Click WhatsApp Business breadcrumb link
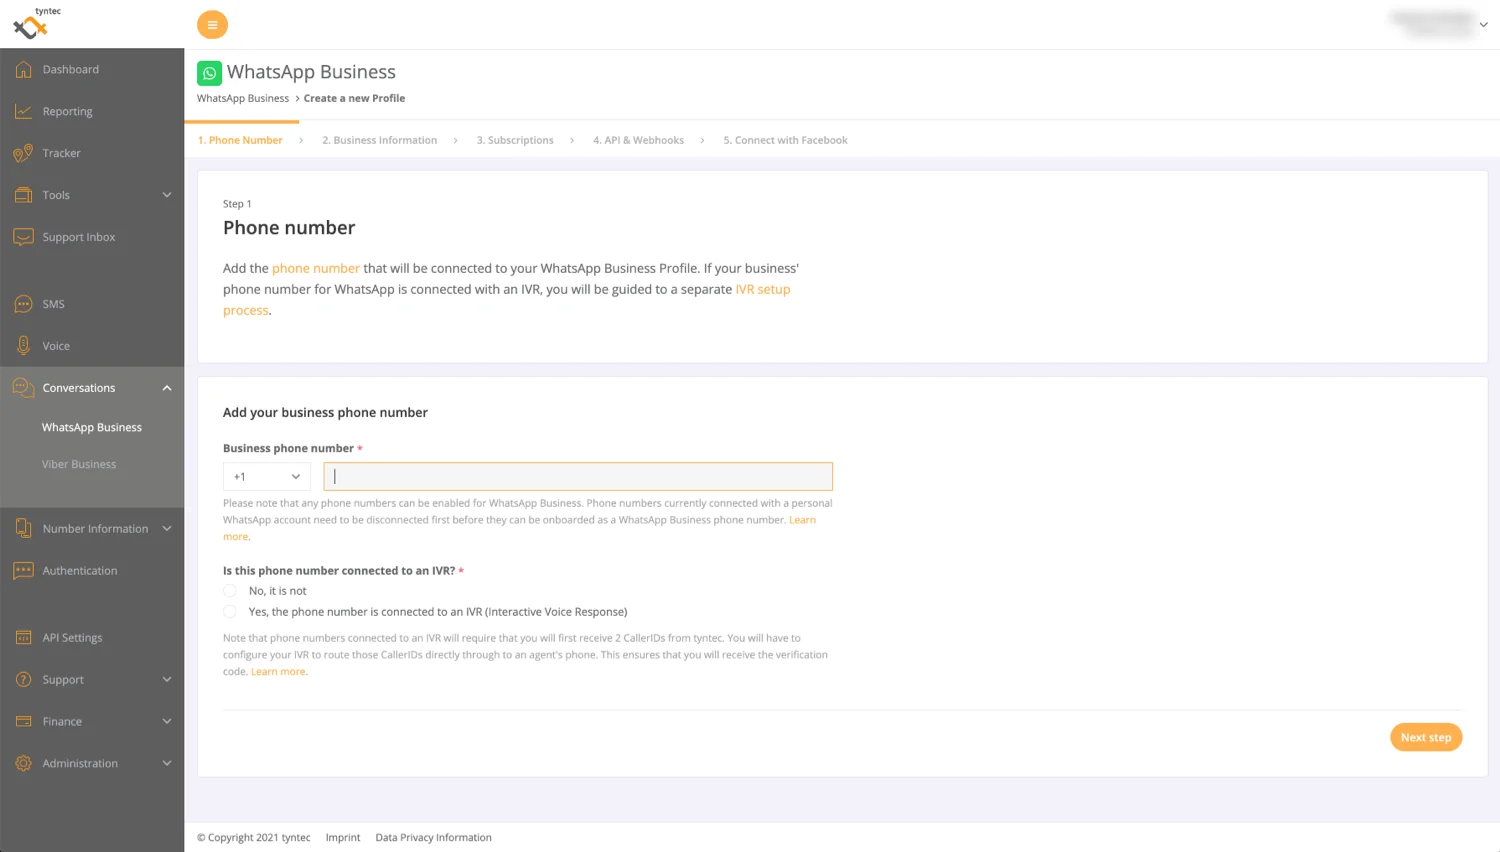The width and height of the screenshot is (1500, 852). [x=243, y=99]
